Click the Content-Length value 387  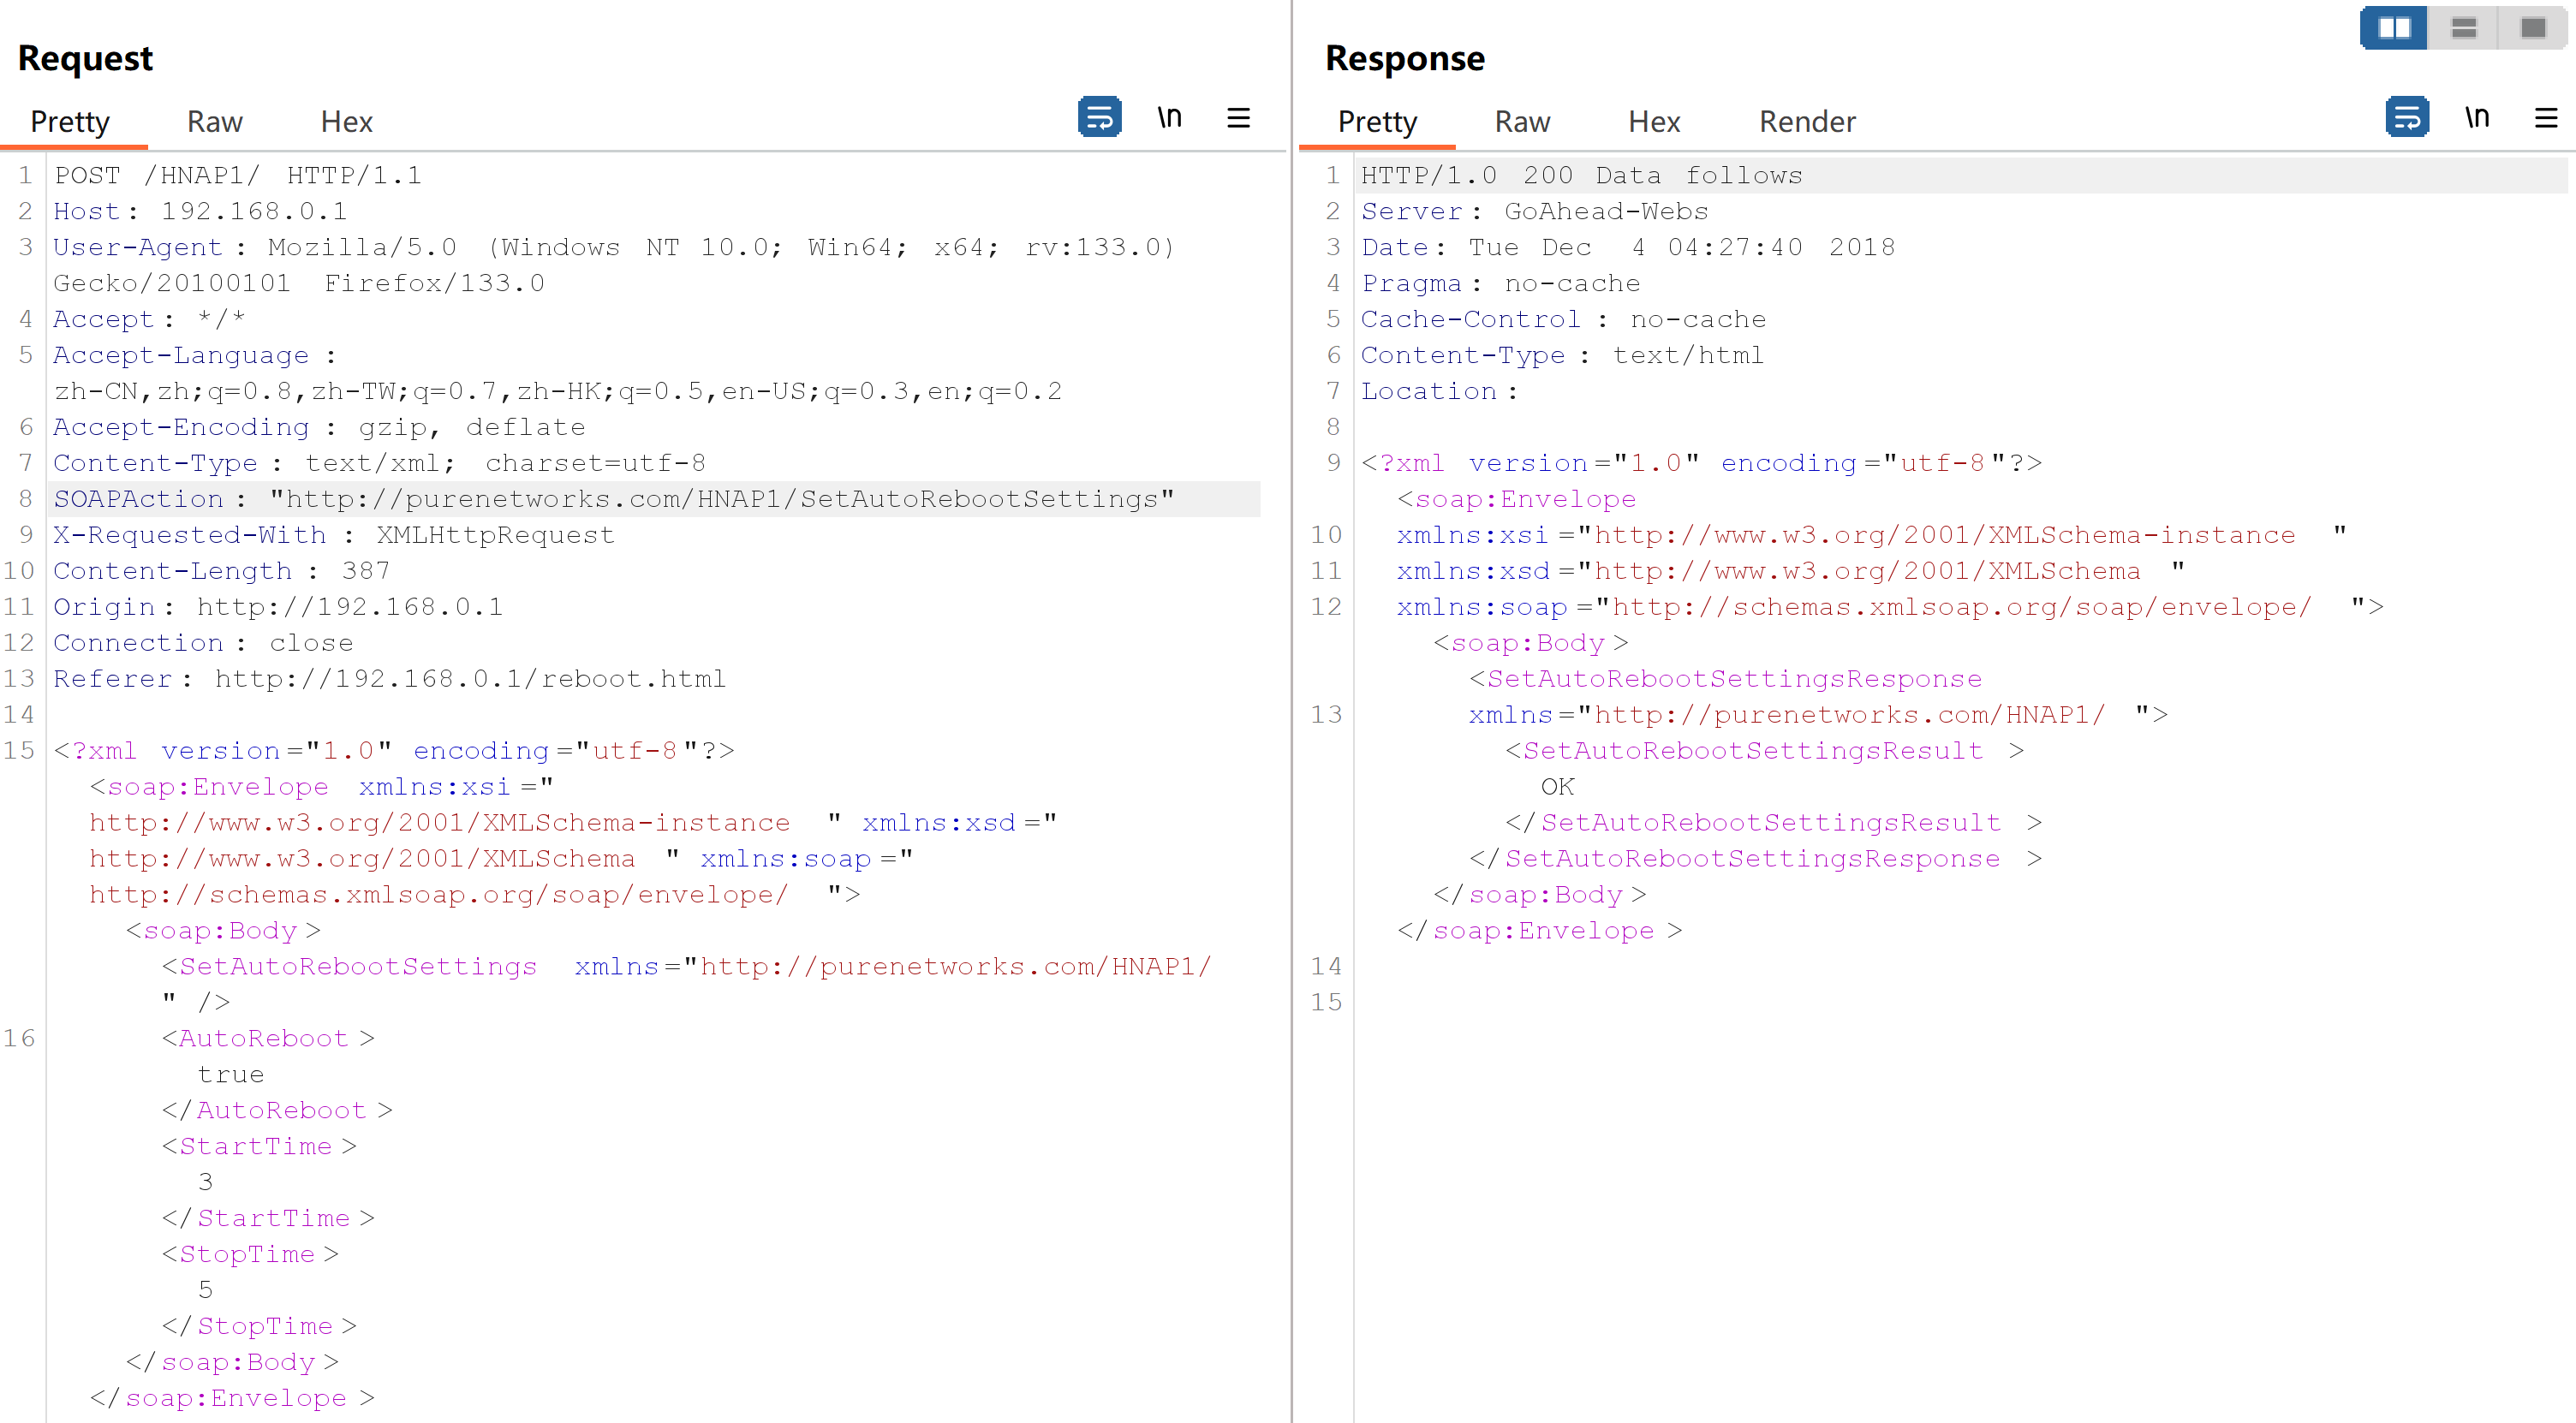click(x=366, y=571)
